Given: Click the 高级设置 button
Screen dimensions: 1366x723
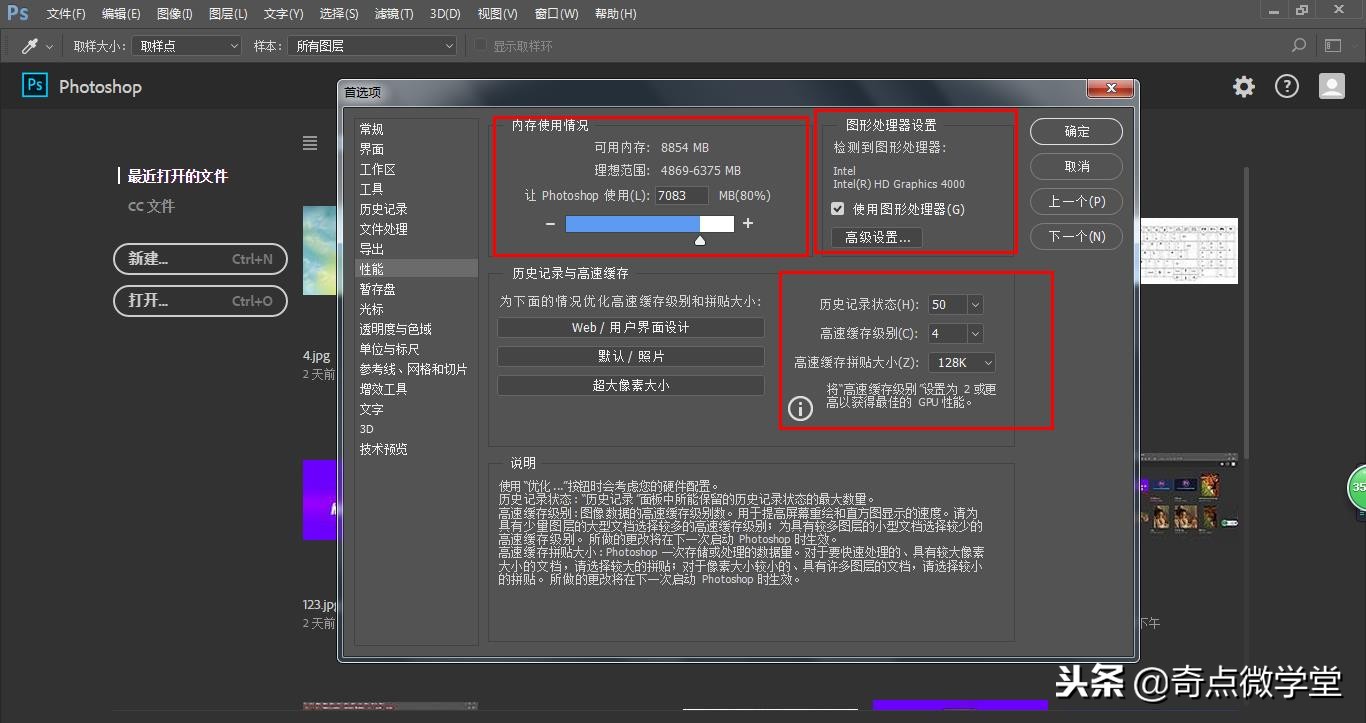Looking at the screenshot, I should click(875, 237).
